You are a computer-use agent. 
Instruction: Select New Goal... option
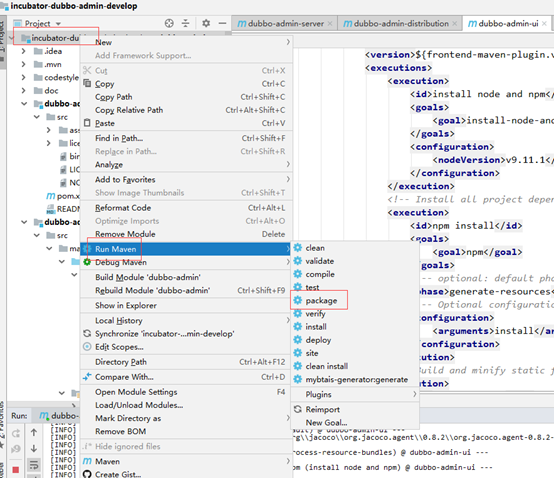pyautogui.click(x=326, y=423)
